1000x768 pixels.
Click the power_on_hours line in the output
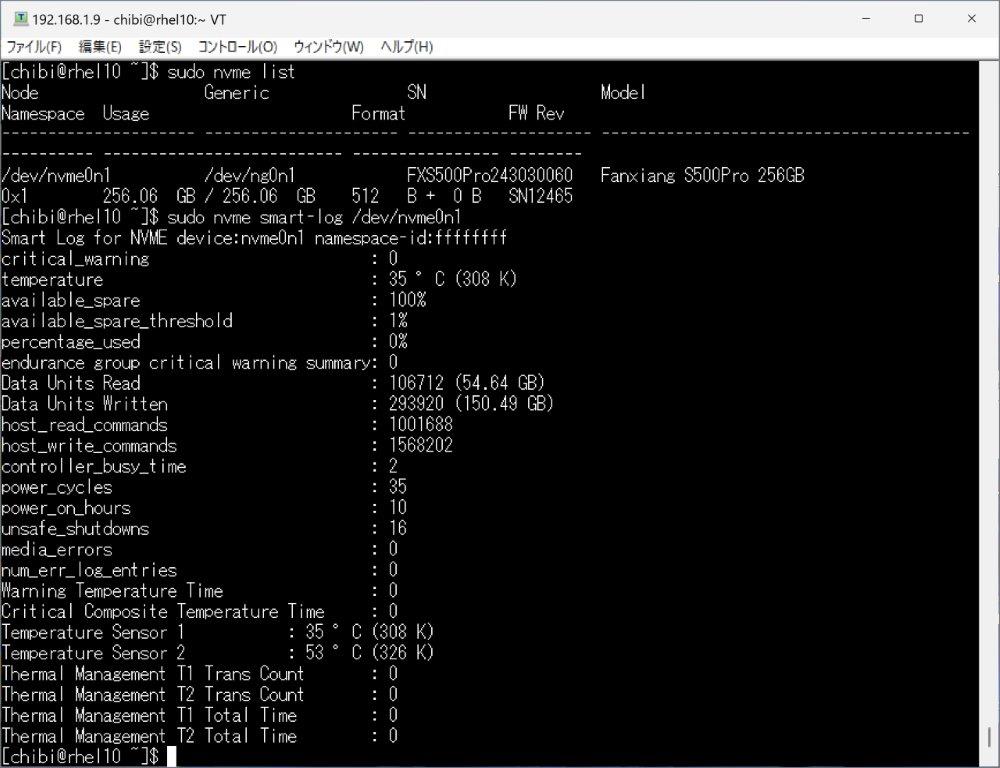66,508
